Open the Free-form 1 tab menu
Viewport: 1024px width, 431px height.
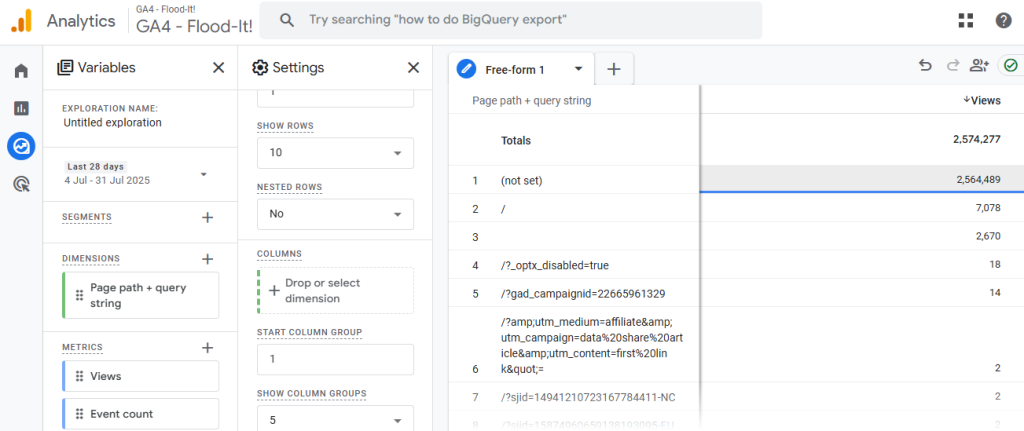pos(578,70)
